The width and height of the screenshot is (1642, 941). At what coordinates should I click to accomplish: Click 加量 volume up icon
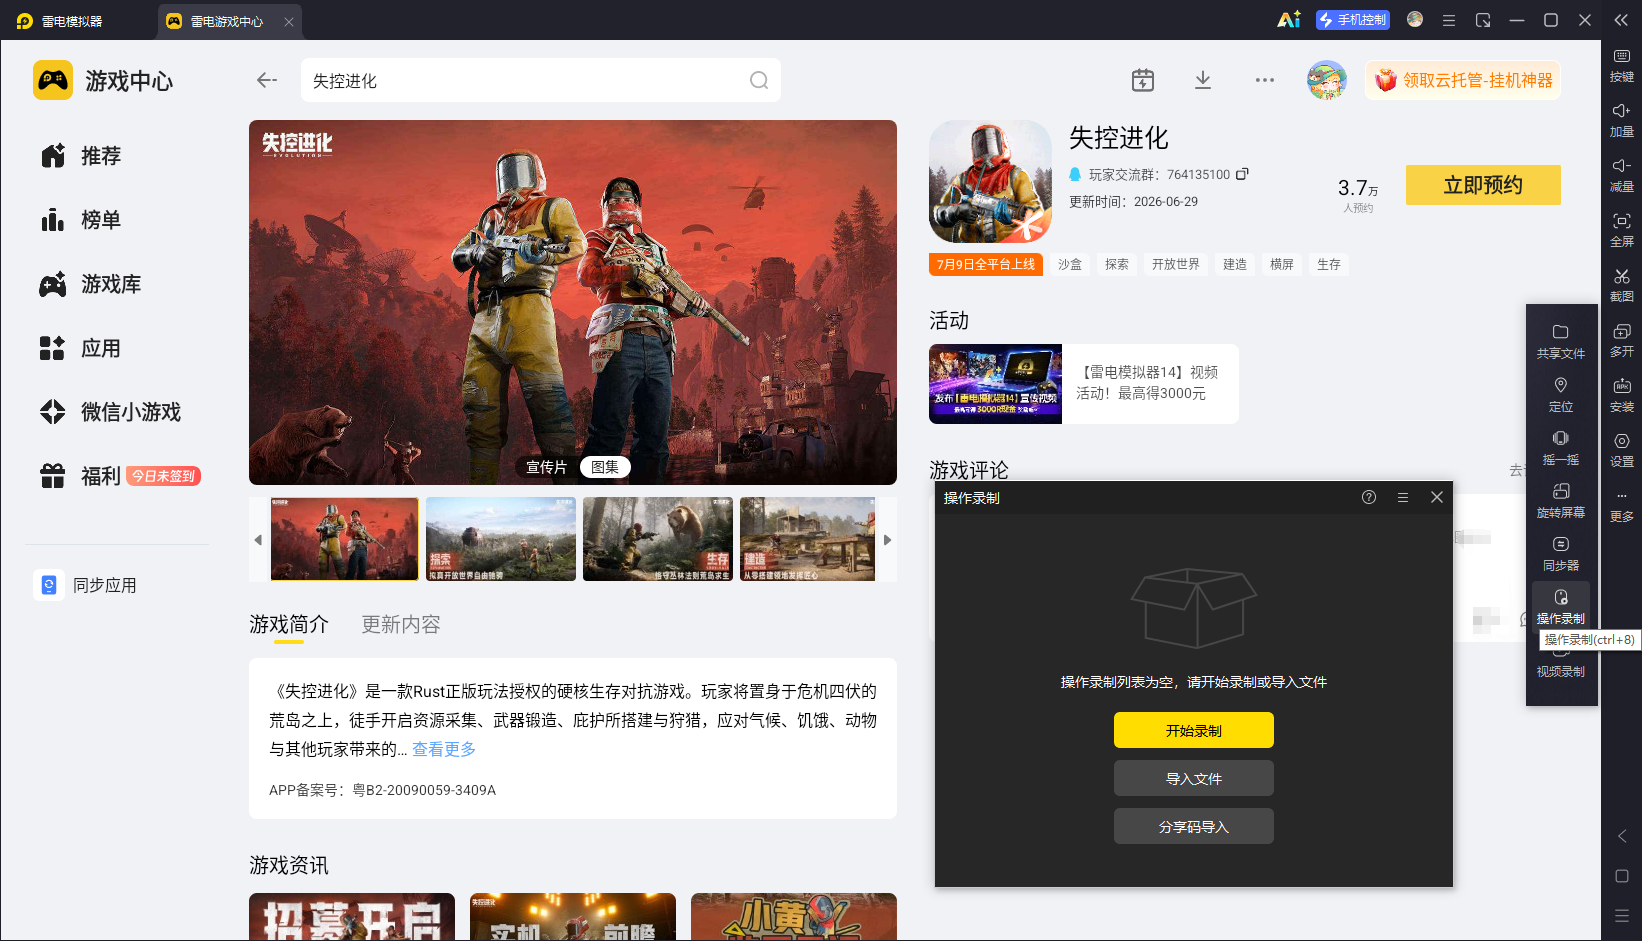click(x=1622, y=120)
